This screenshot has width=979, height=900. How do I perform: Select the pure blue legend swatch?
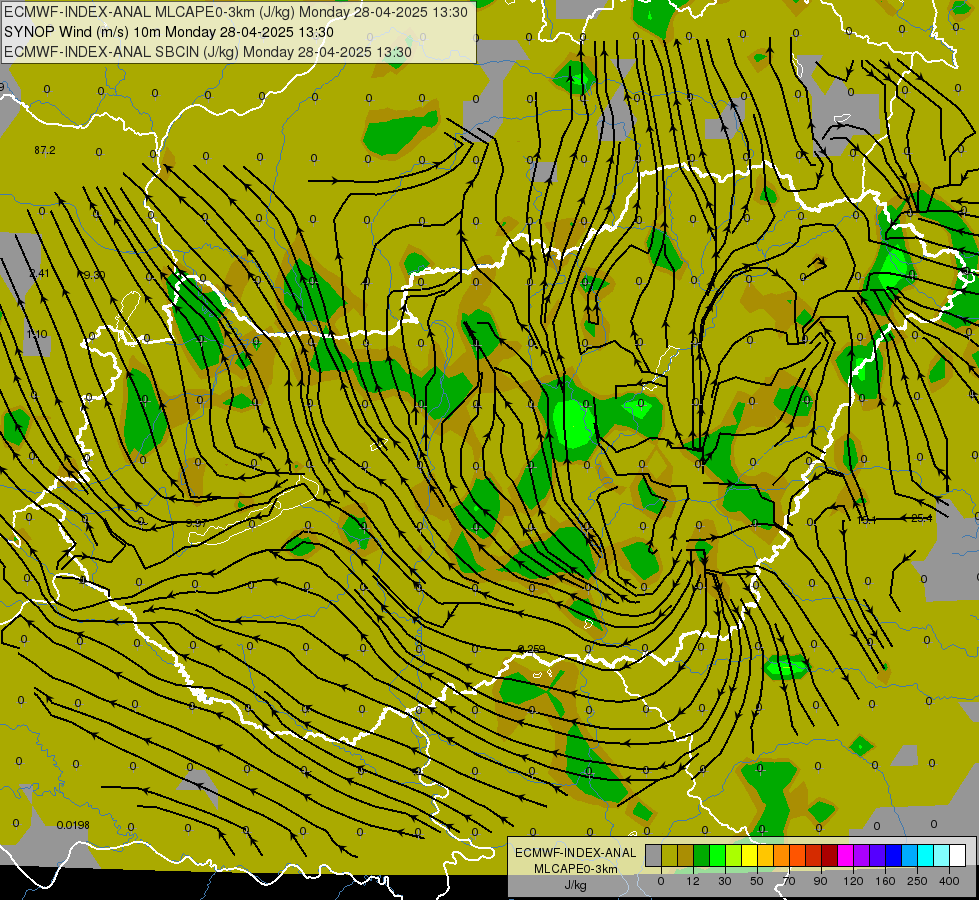pyautogui.click(x=894, y=856)
